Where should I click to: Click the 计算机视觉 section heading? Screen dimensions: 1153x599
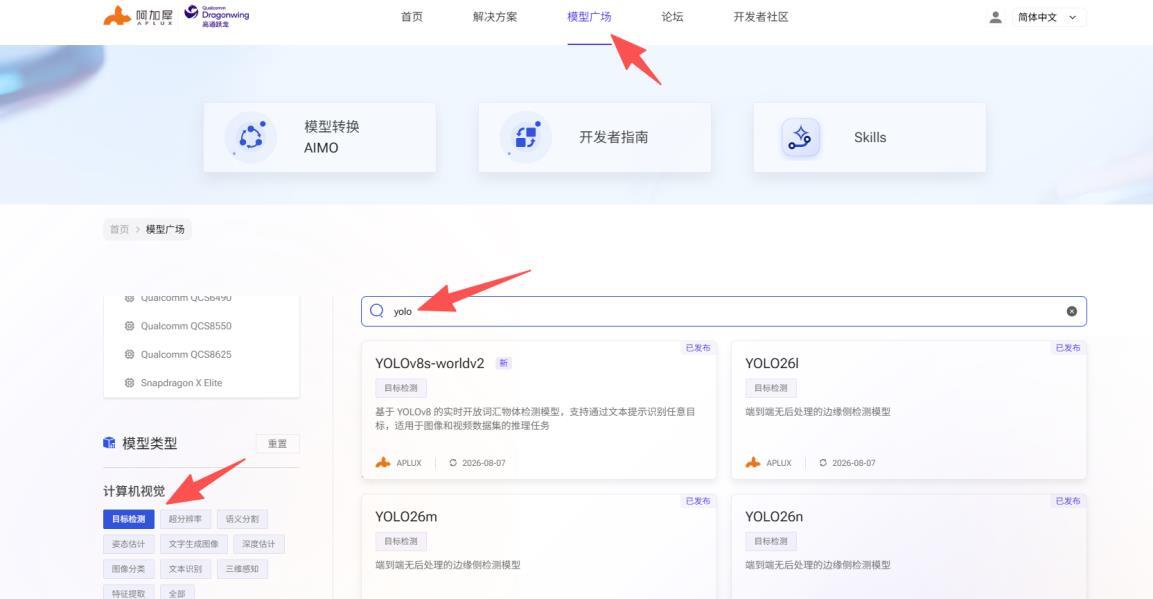click(134, 491)
